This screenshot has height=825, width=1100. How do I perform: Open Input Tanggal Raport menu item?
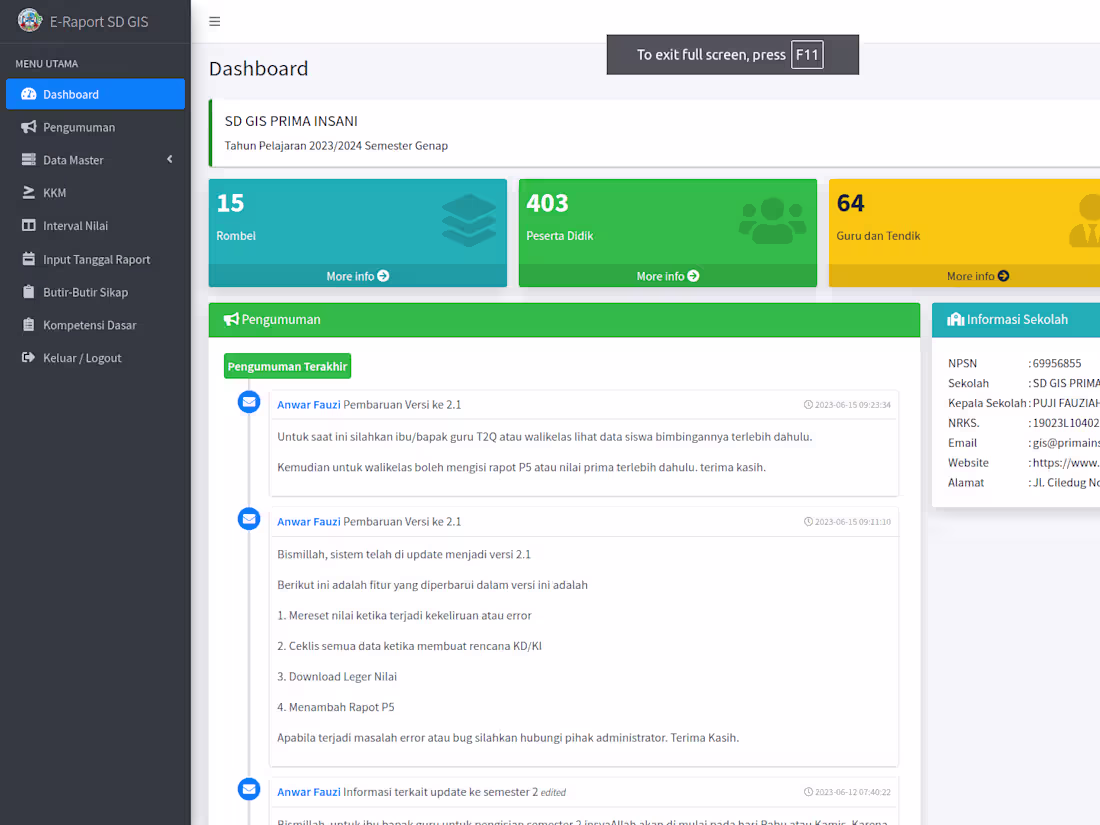(x=95, y=260)
